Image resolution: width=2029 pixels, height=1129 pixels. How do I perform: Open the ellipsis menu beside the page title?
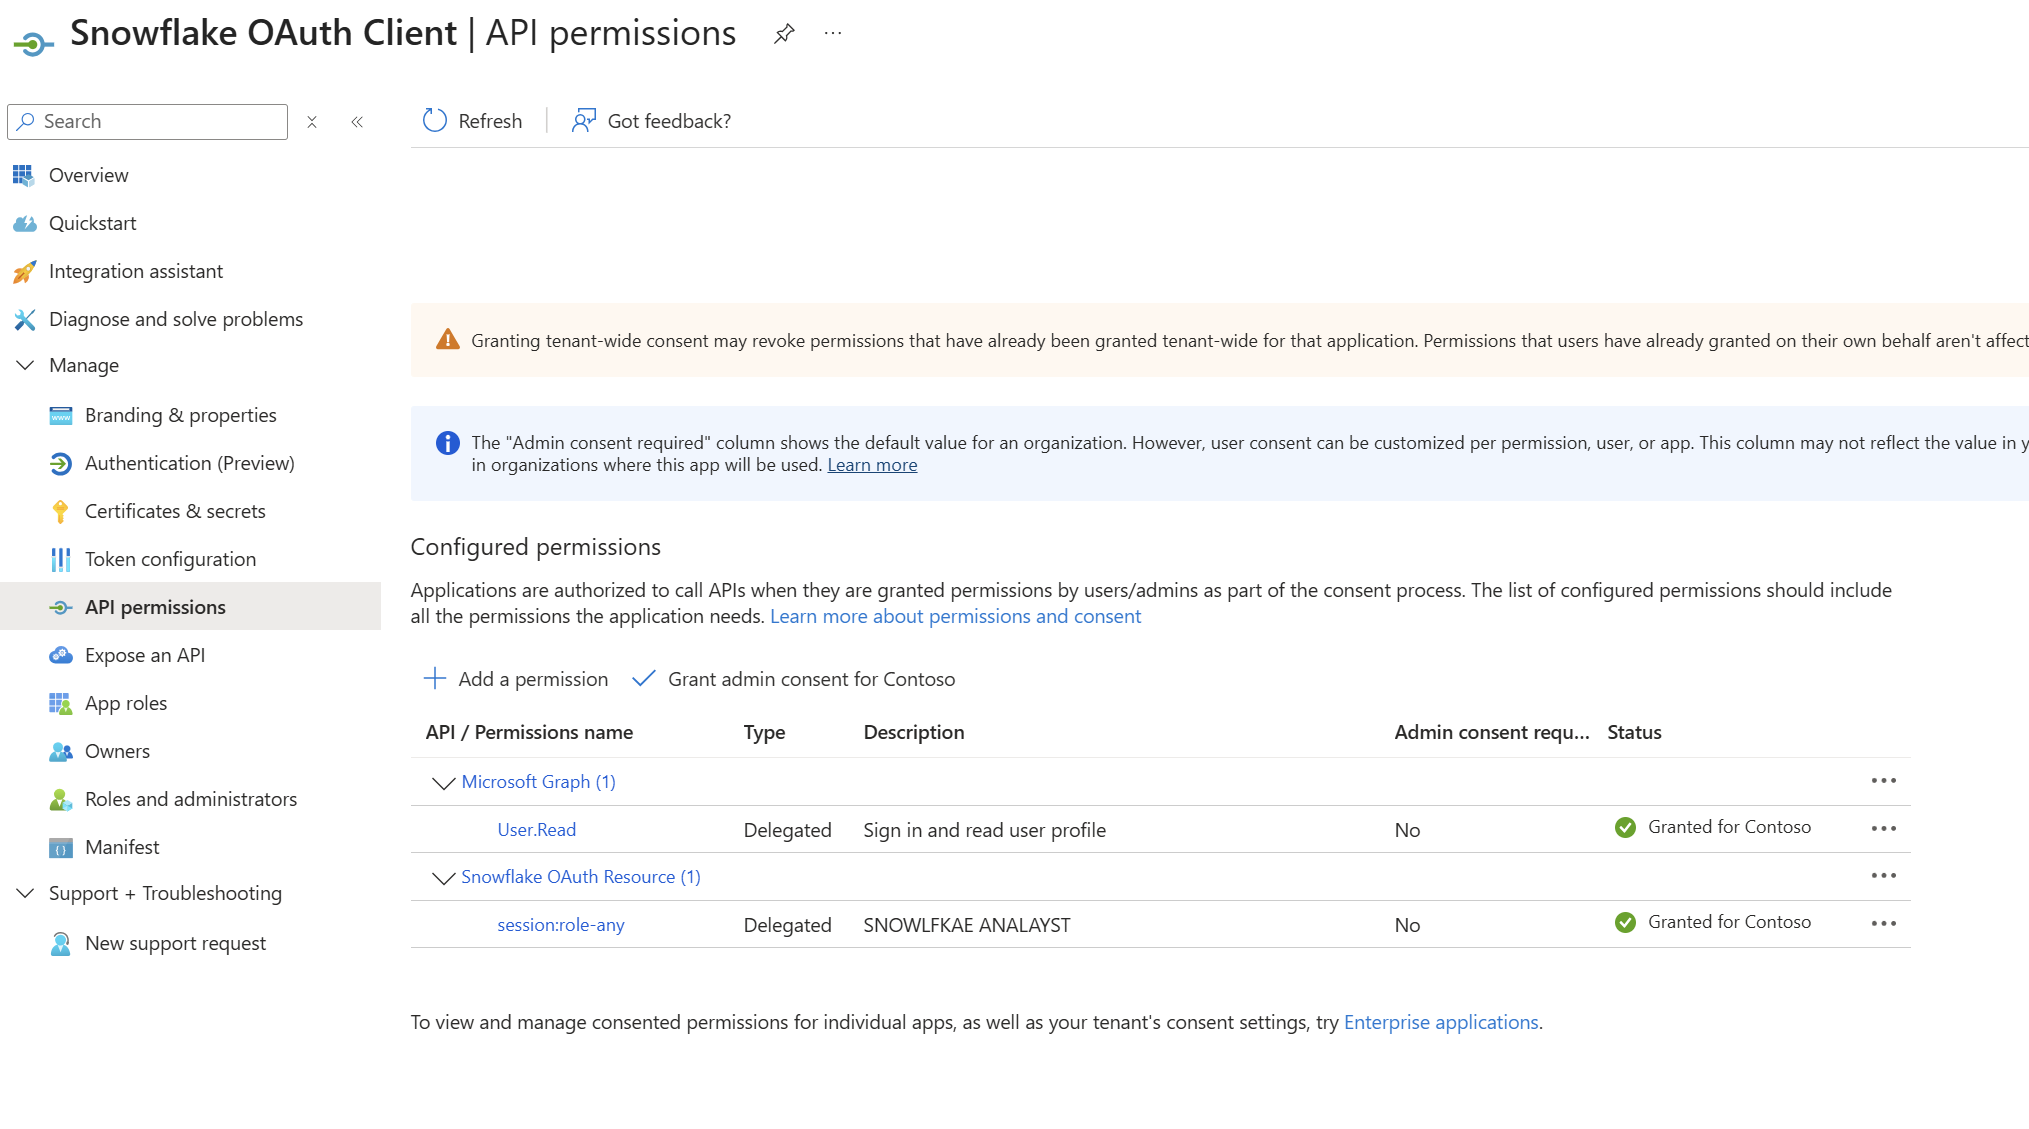(833, 34)
